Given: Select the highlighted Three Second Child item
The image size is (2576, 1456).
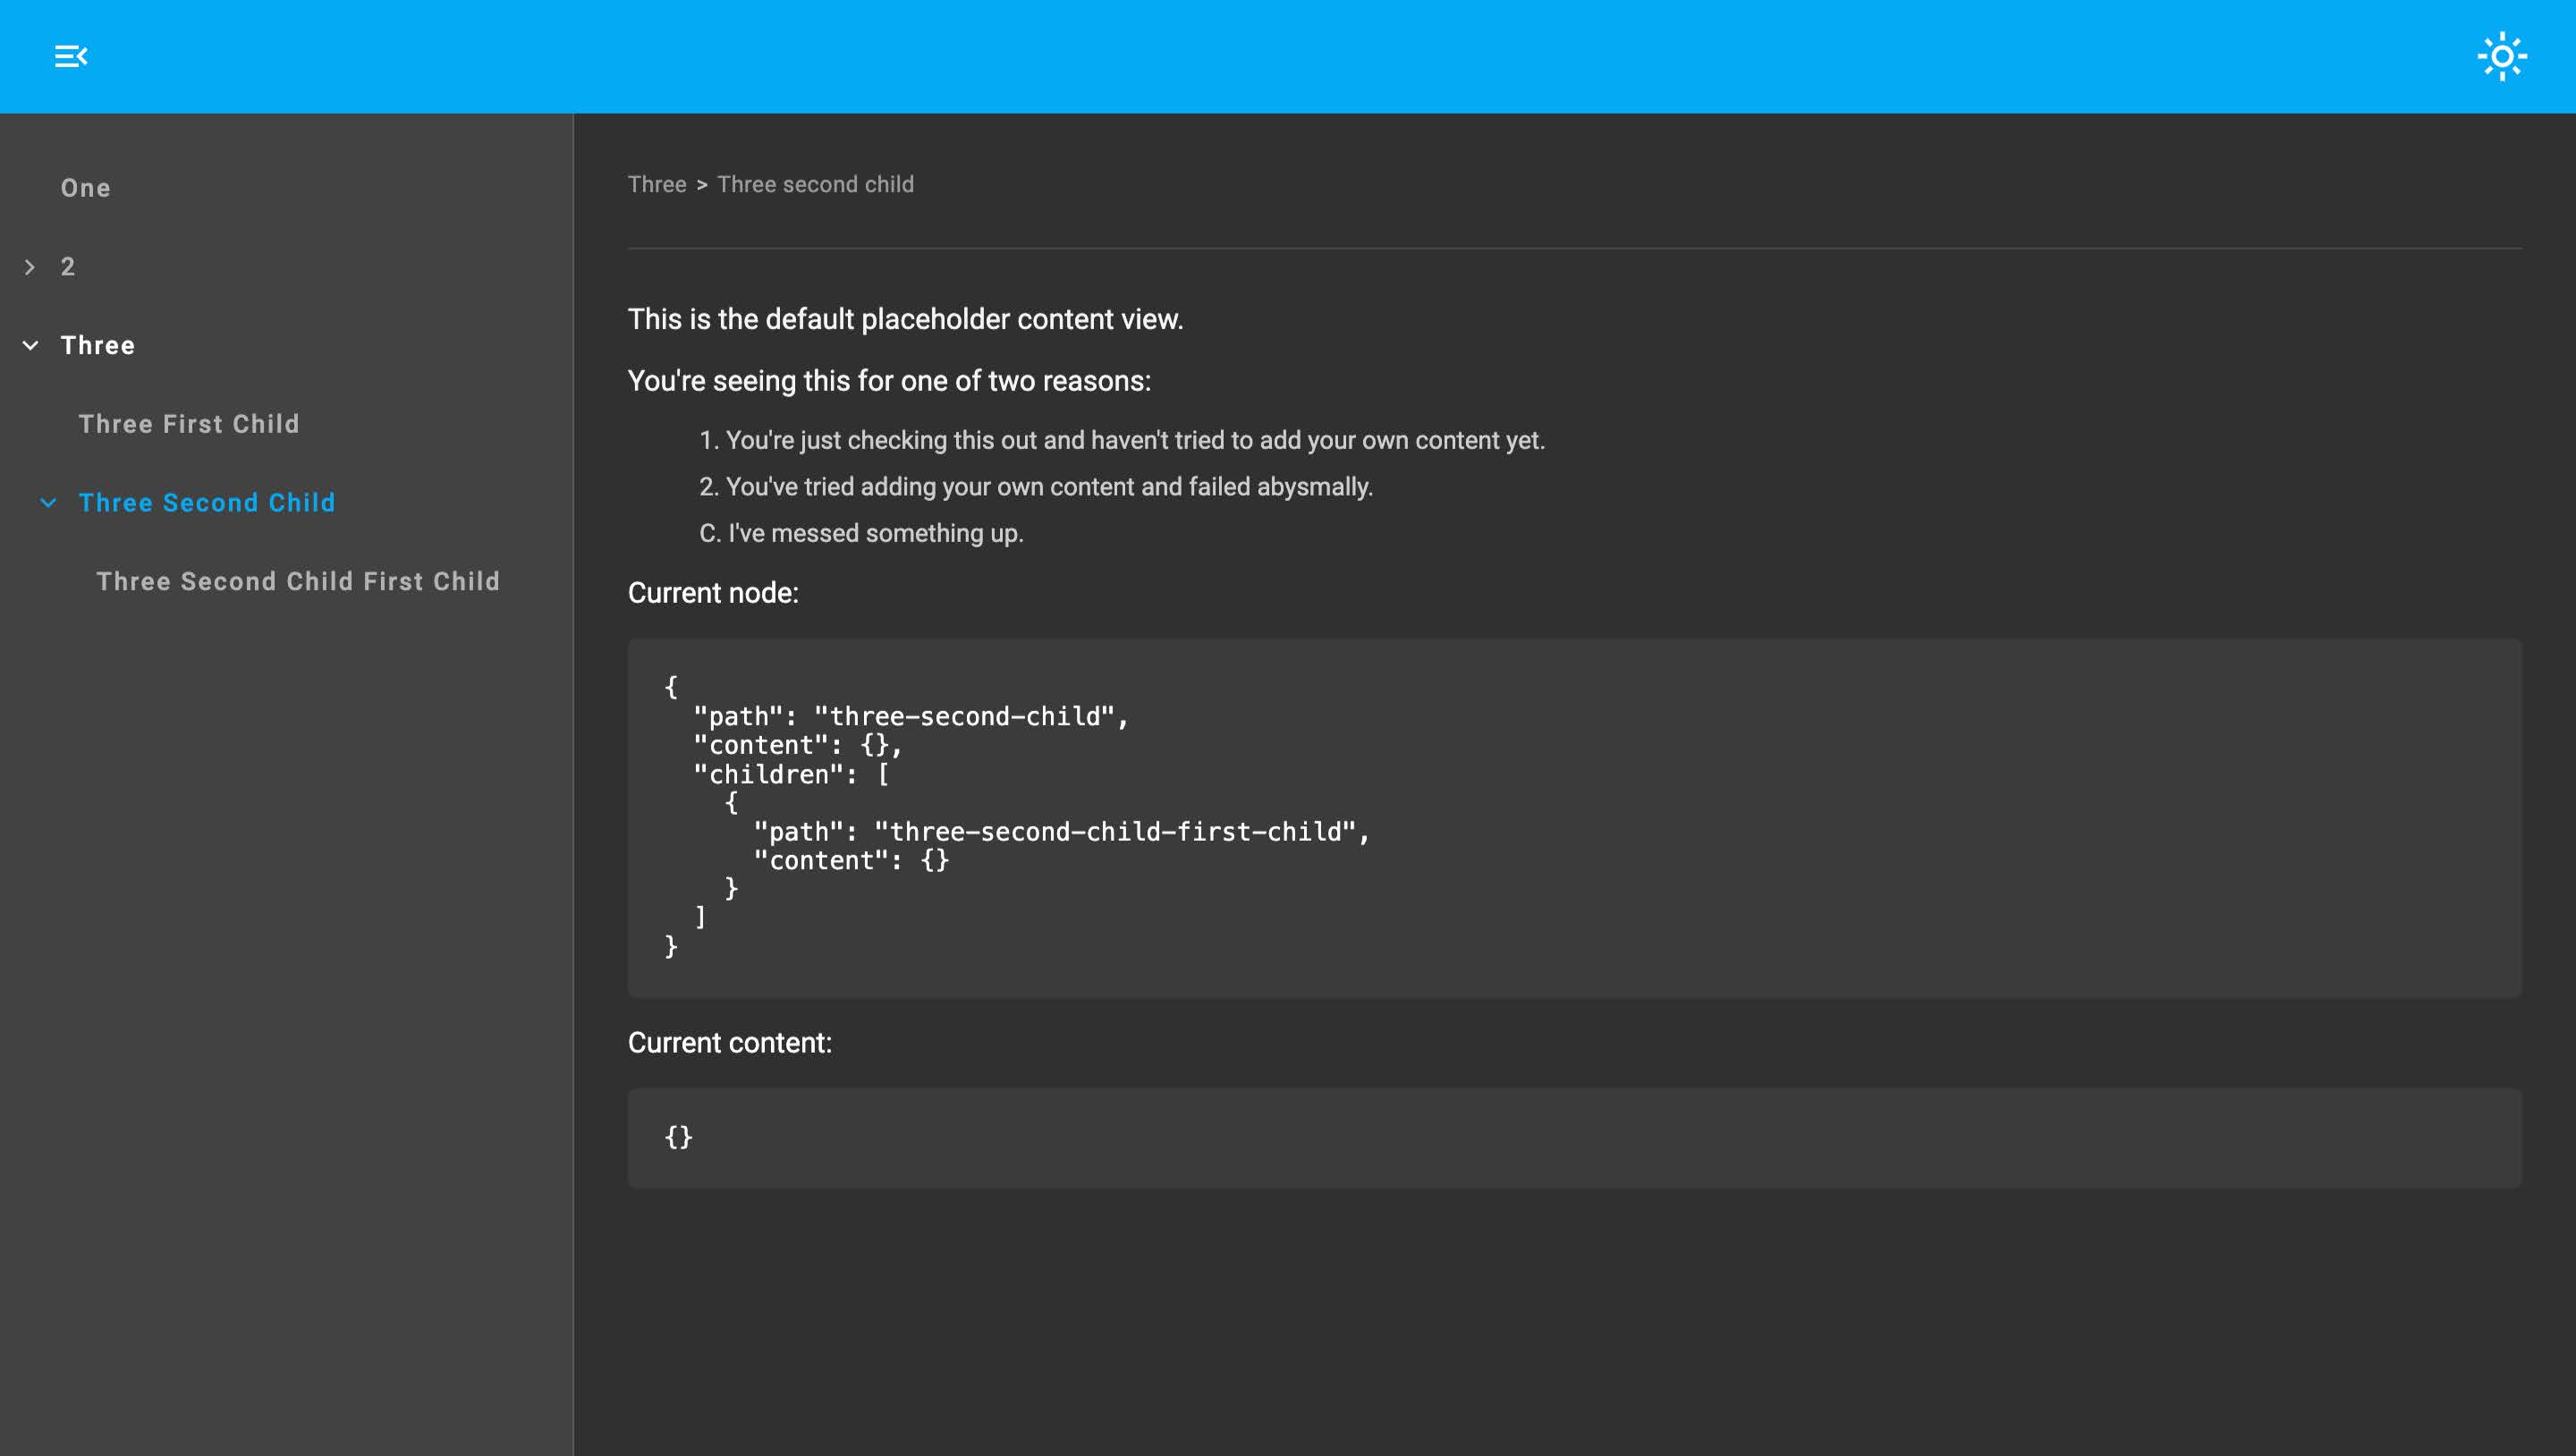Looking at the screenshot, I should pos(207,502).
